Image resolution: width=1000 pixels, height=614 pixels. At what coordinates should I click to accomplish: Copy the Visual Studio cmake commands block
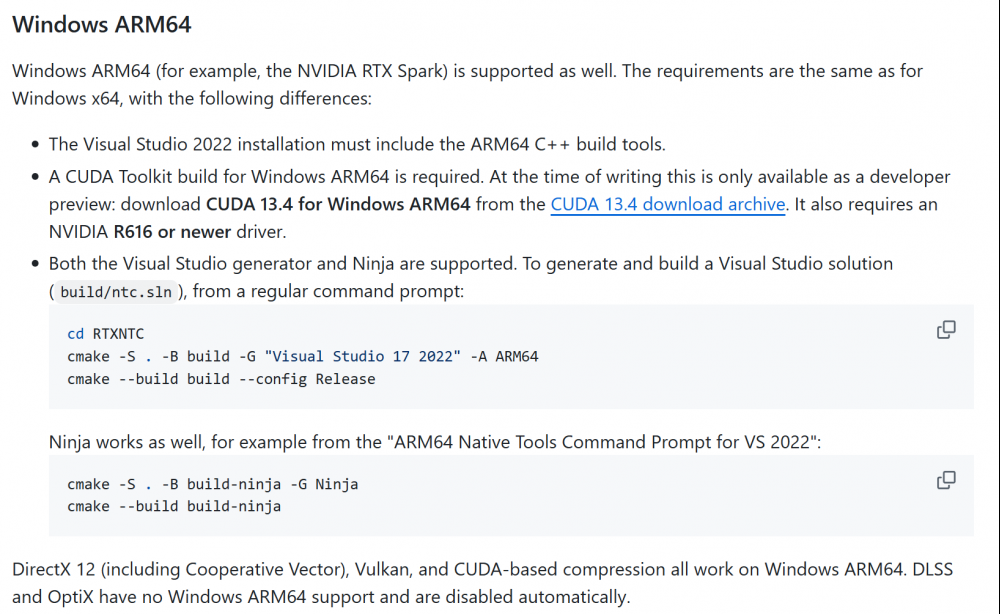pyautogui.click(x=946, y=330)
